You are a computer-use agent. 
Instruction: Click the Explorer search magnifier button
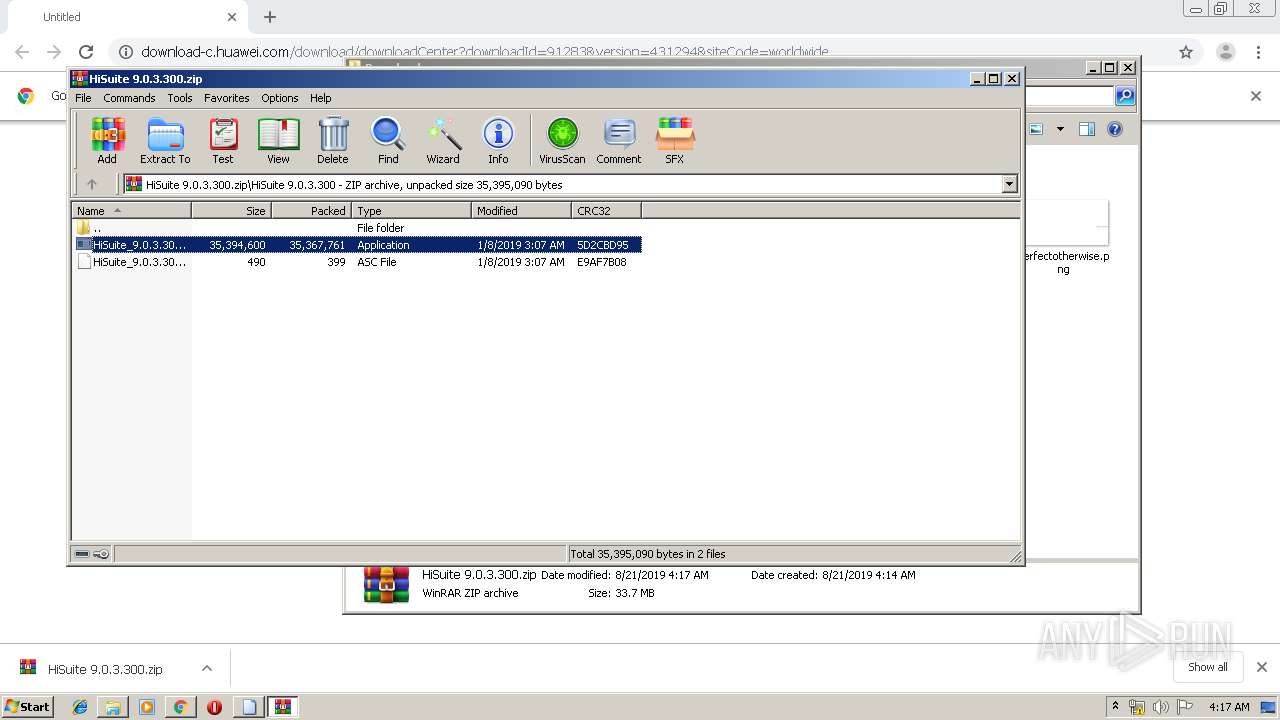tap(1125, 96)
